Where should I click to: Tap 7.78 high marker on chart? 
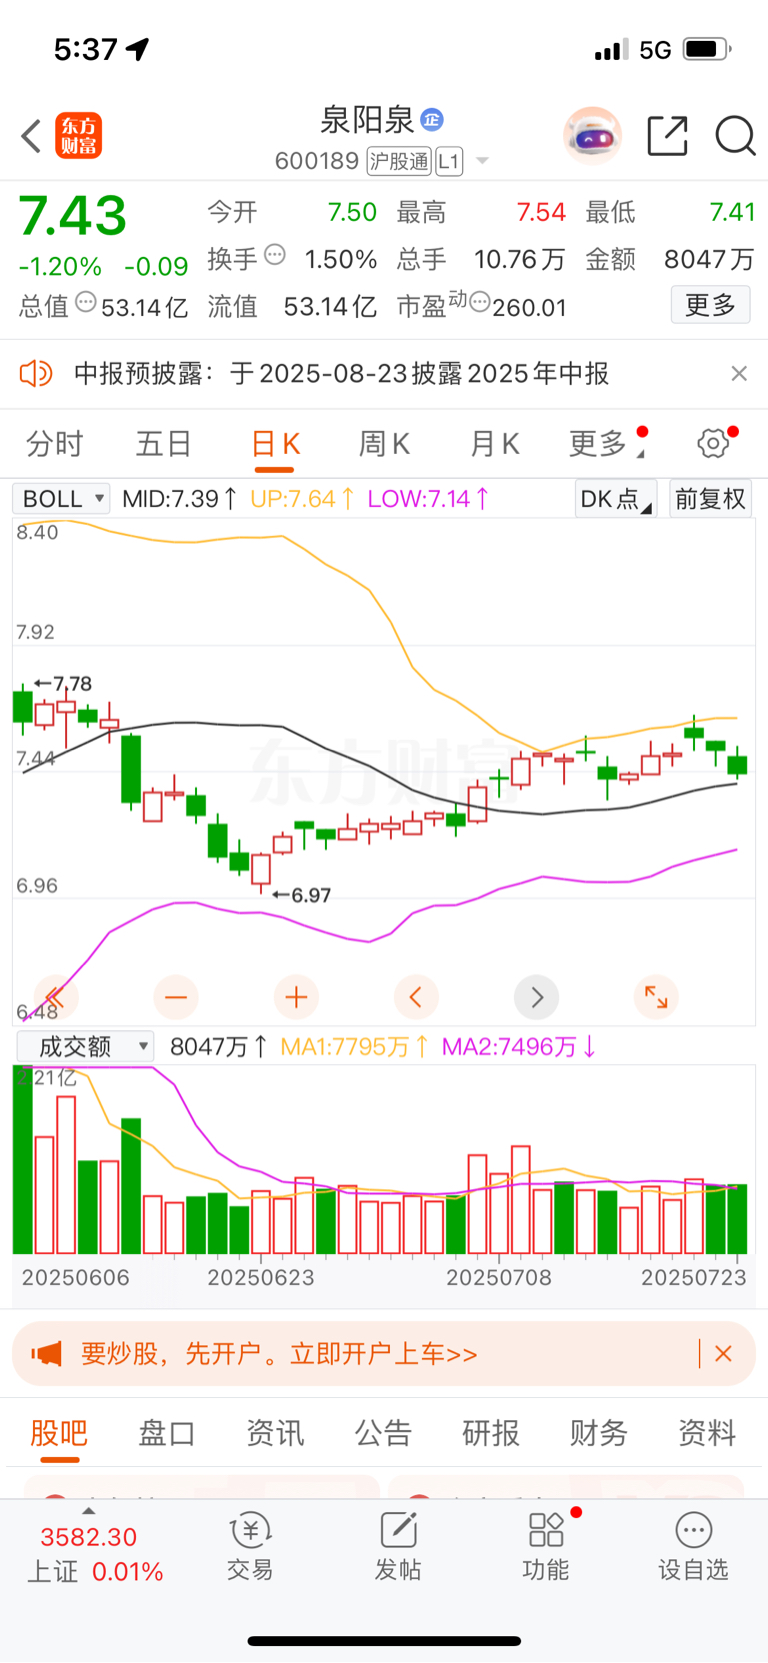[x=63, y=684]
